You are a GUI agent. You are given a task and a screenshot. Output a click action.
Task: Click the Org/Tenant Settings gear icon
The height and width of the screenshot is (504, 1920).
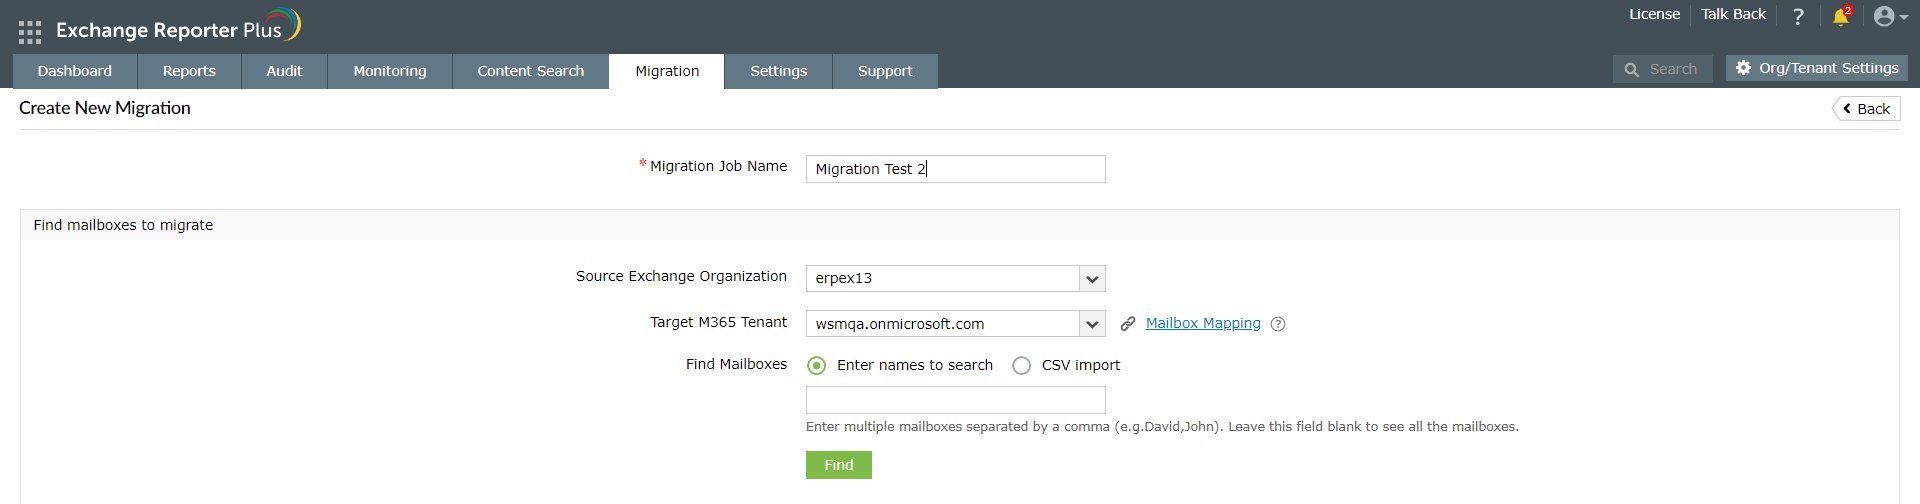coord(1744,68)
